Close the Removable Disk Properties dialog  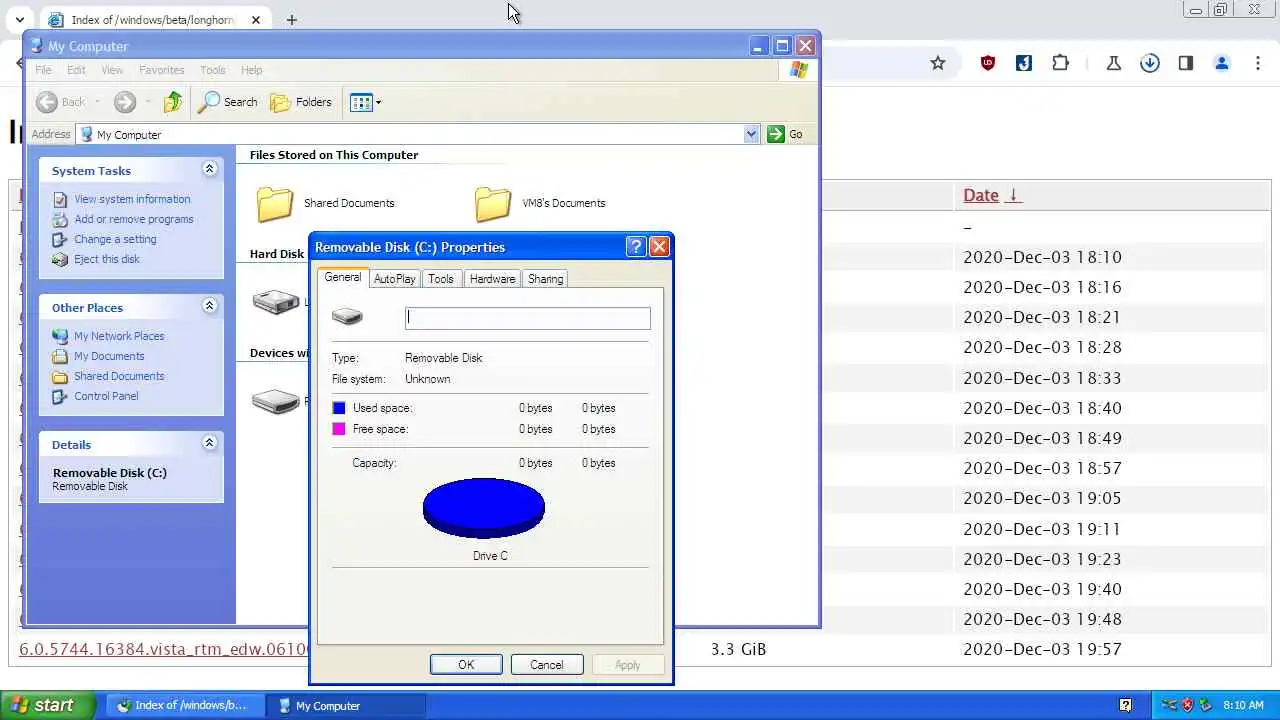(x=659, y=247)
